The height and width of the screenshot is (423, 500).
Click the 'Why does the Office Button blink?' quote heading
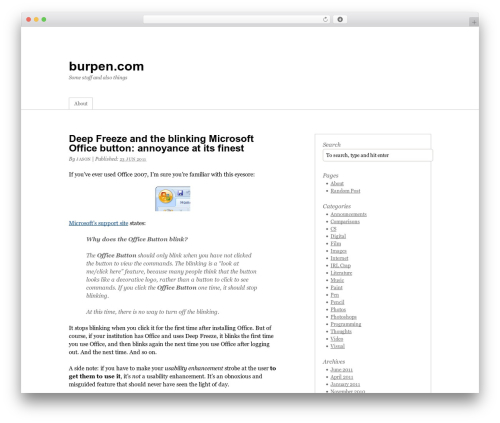coord(137,239)
